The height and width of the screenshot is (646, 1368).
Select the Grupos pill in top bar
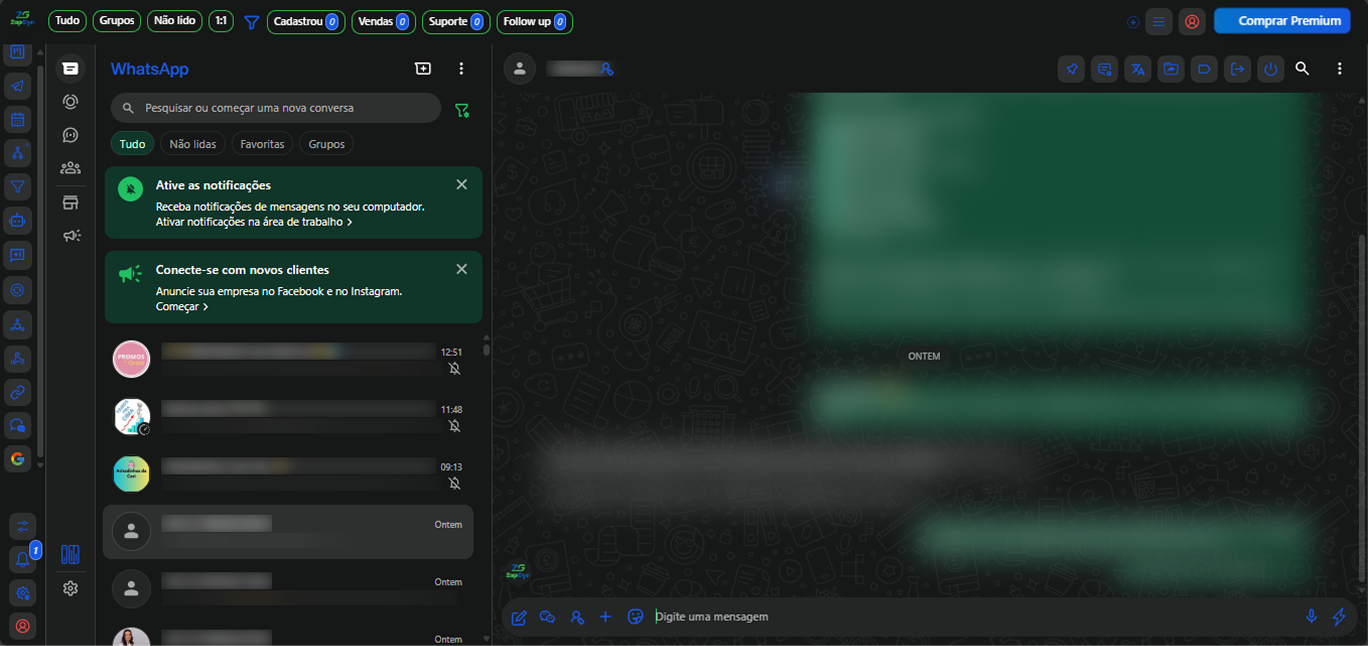click(117, 21)
